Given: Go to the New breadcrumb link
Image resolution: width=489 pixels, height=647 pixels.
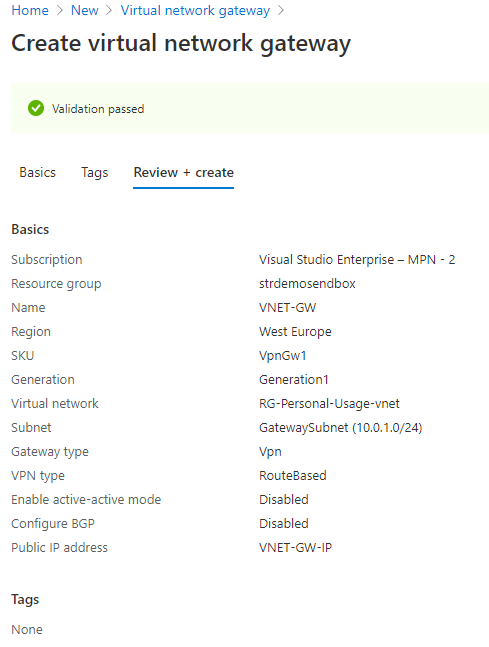Looking at the screenshot, I should pyautogui.click(x=85, y=10).
